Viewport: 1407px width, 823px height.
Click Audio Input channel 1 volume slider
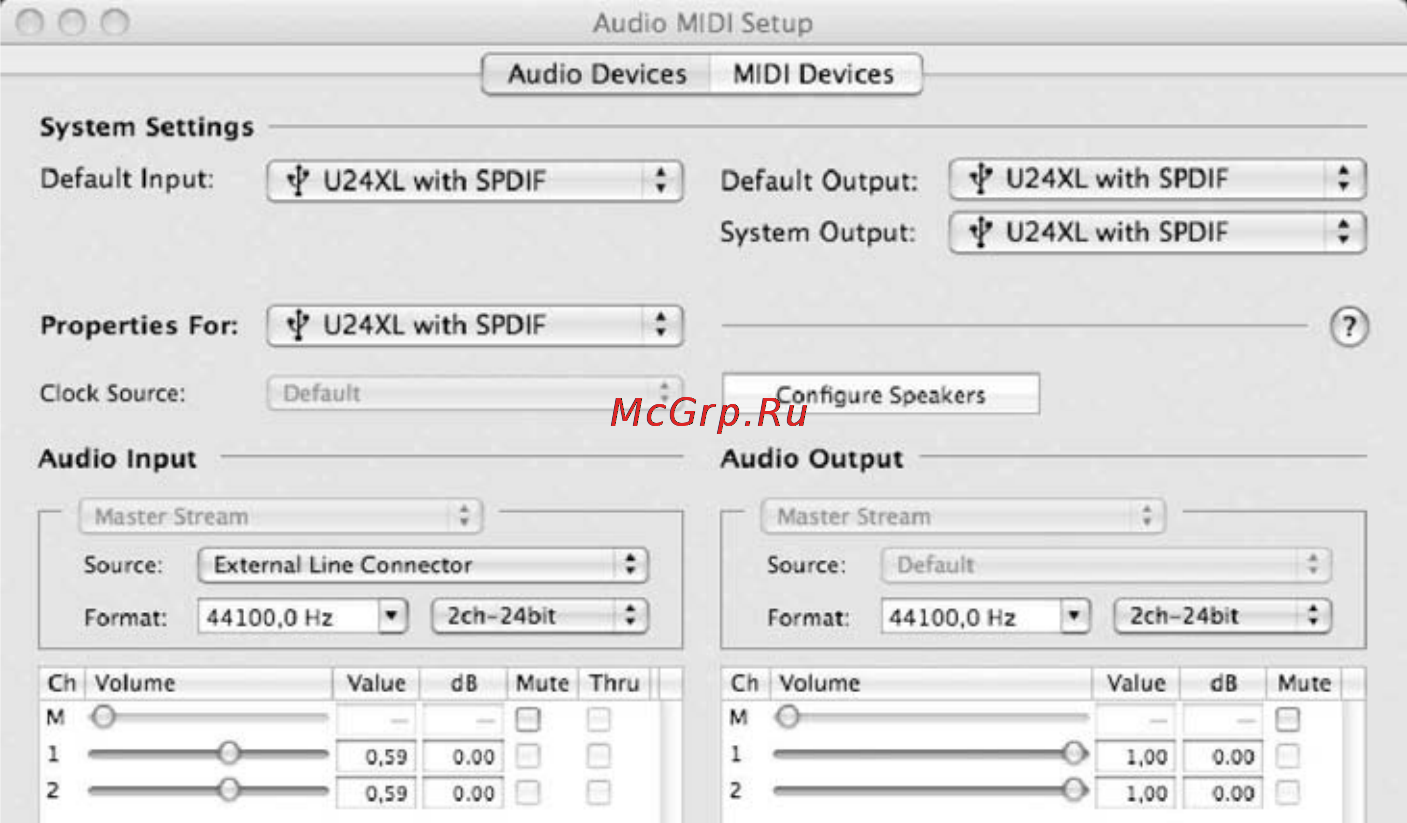(208, 754)
